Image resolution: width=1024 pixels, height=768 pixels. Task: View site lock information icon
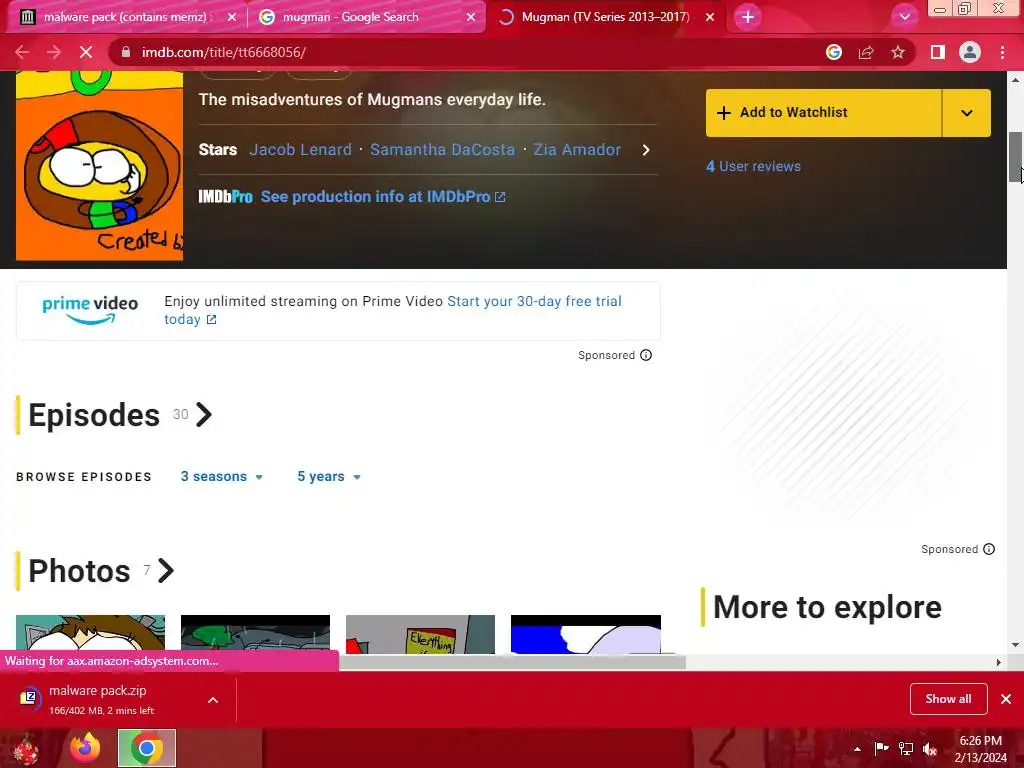[127, 52]
